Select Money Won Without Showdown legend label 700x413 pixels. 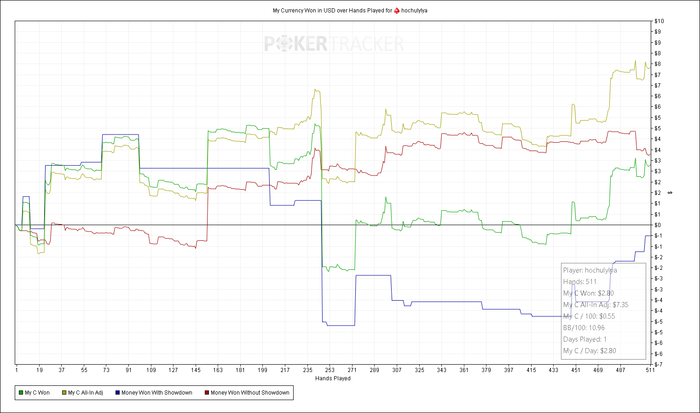250,393
